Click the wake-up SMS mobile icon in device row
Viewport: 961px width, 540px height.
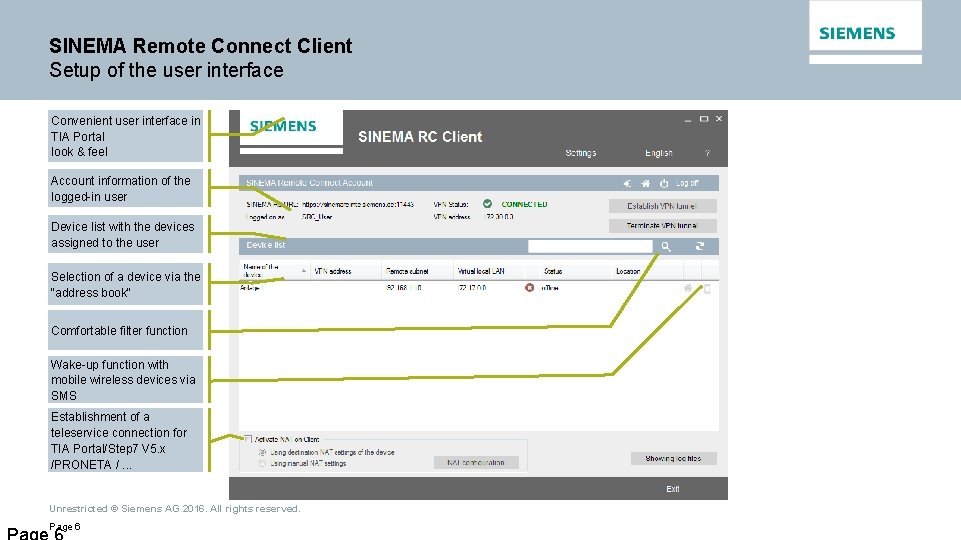point(707,289)
